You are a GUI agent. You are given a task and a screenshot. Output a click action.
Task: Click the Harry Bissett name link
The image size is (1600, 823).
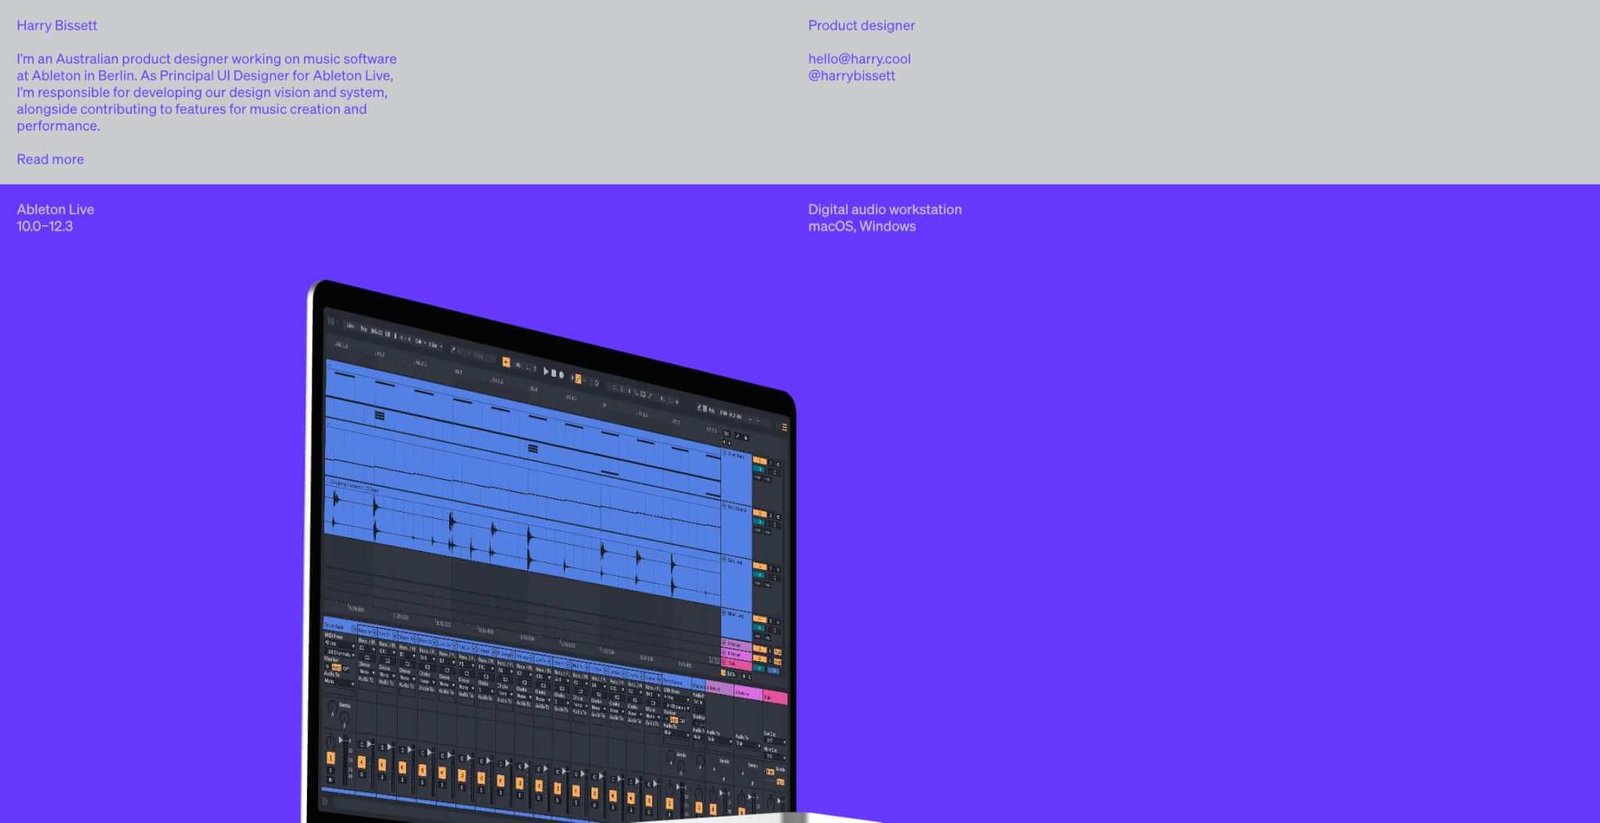point(57,25)
